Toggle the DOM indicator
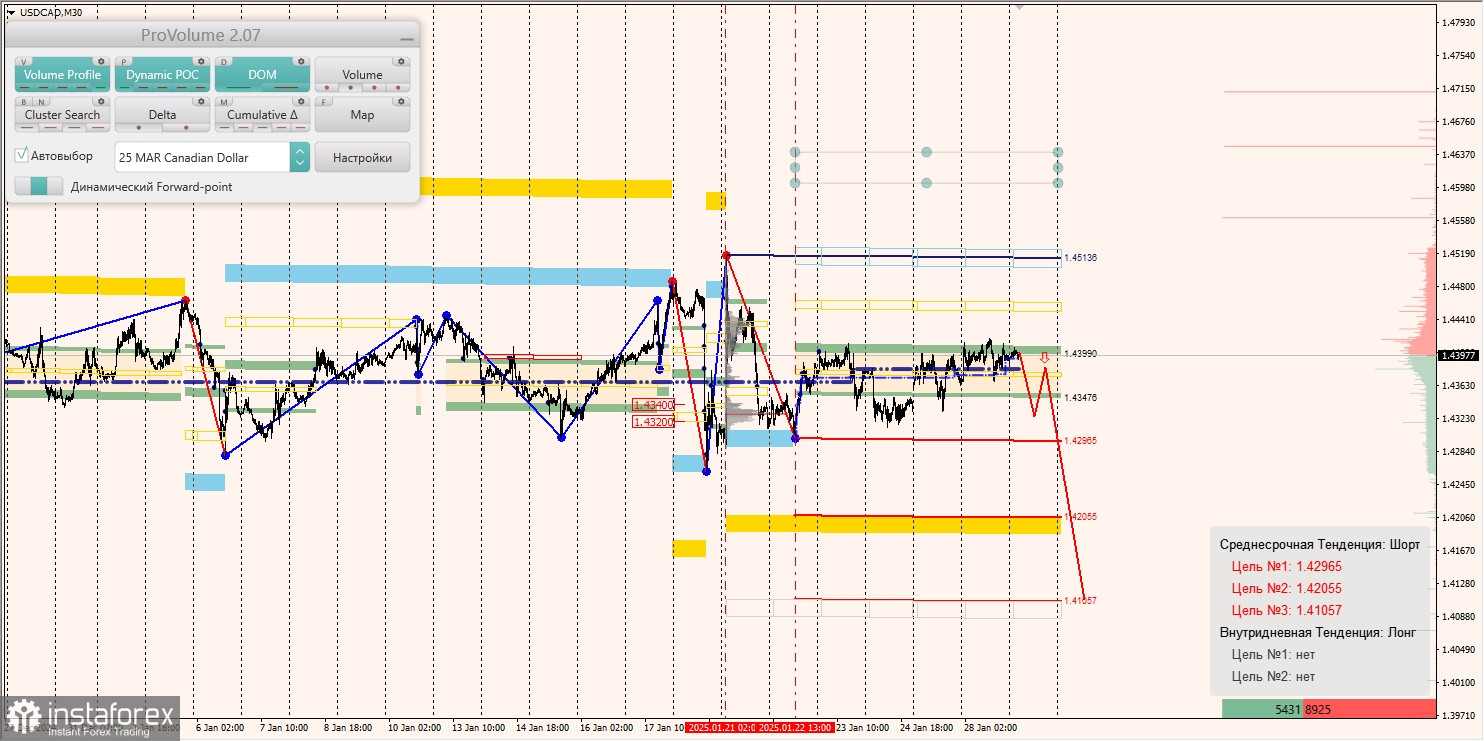This screenshot has height=741, width=1484. [262, 74]
